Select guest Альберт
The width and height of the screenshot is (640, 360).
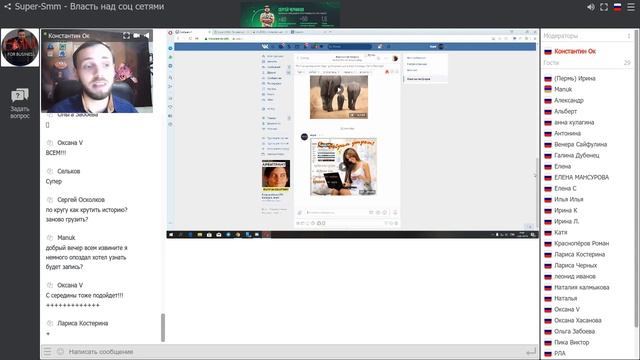point(565,111)
